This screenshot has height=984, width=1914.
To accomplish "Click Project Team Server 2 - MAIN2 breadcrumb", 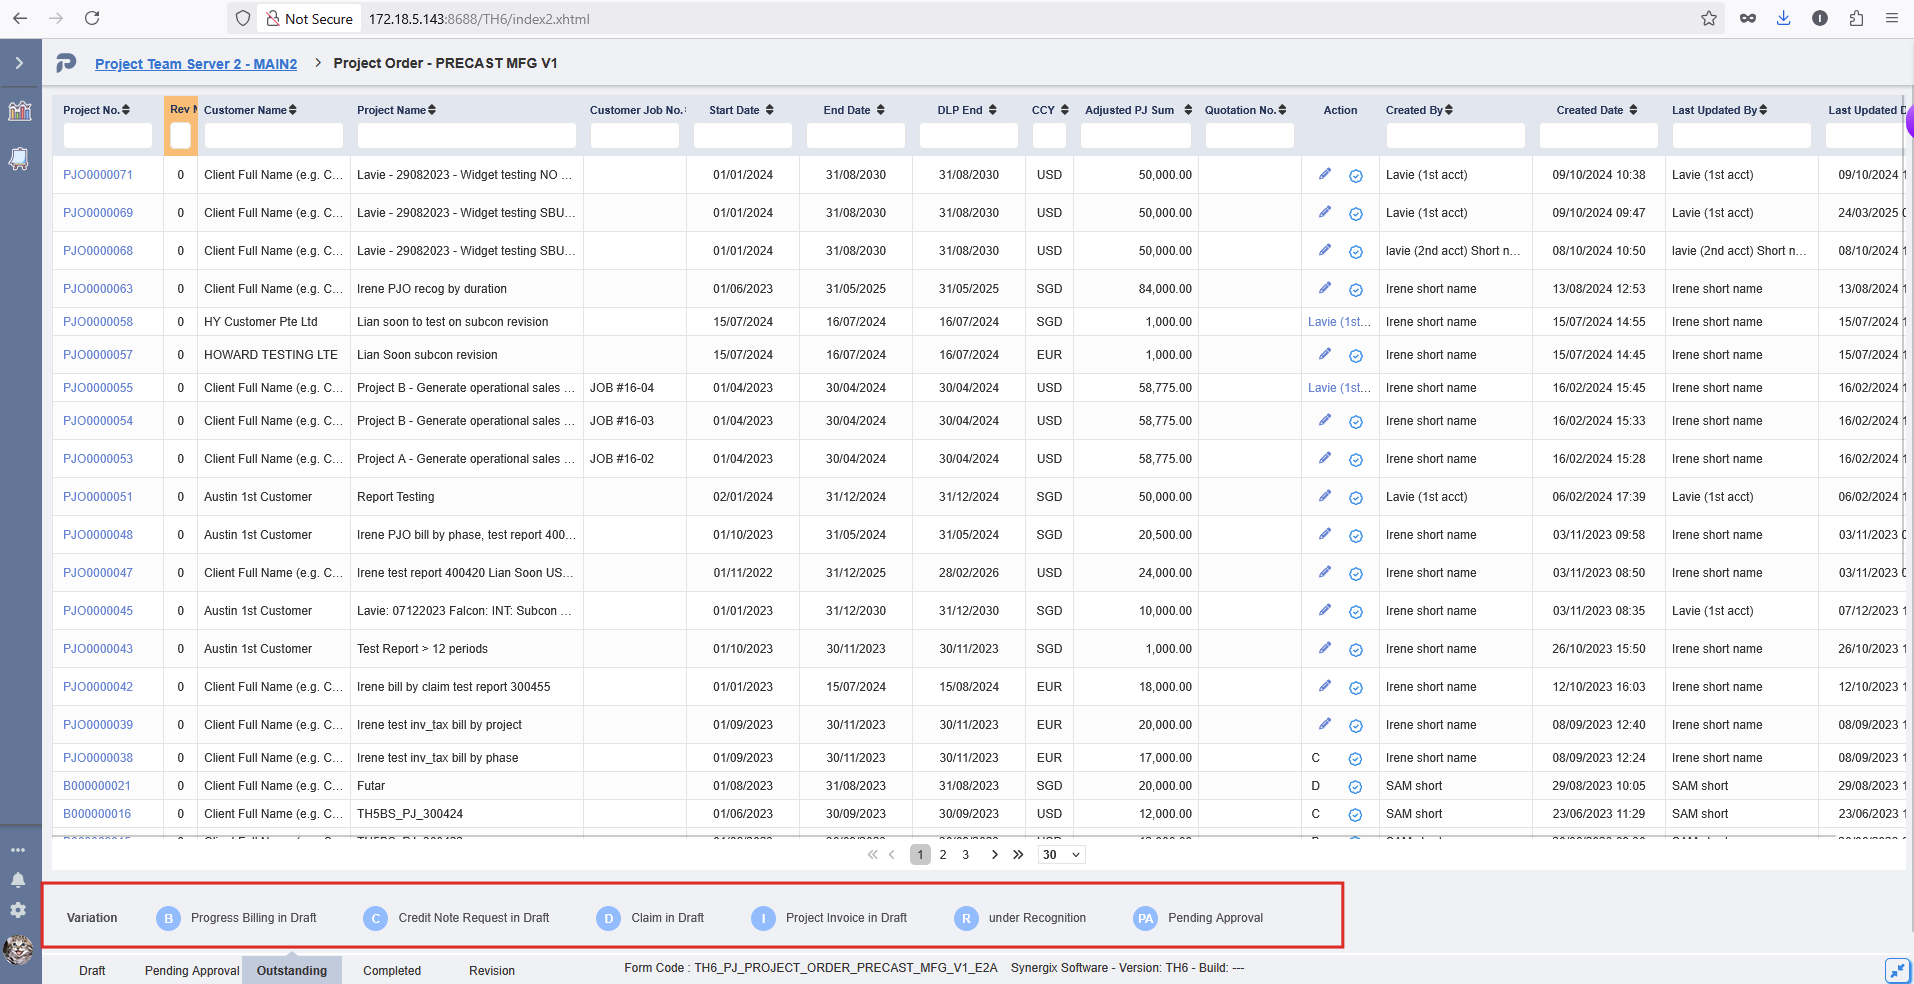I will tap(196, 64).
